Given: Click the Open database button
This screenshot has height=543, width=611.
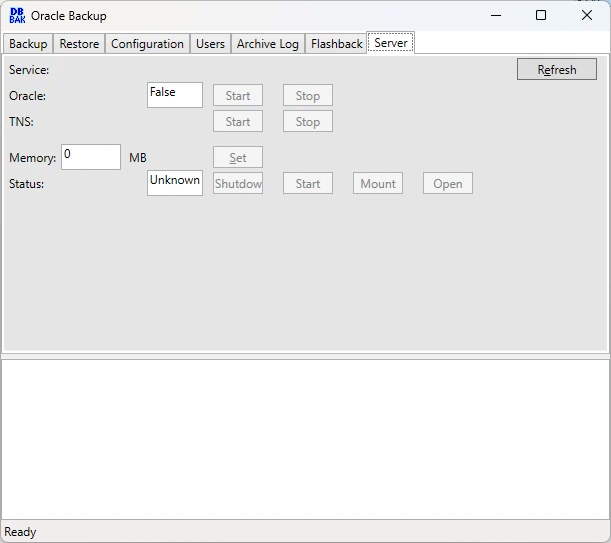Looking at the screenshot, I should tap(447, 184).
